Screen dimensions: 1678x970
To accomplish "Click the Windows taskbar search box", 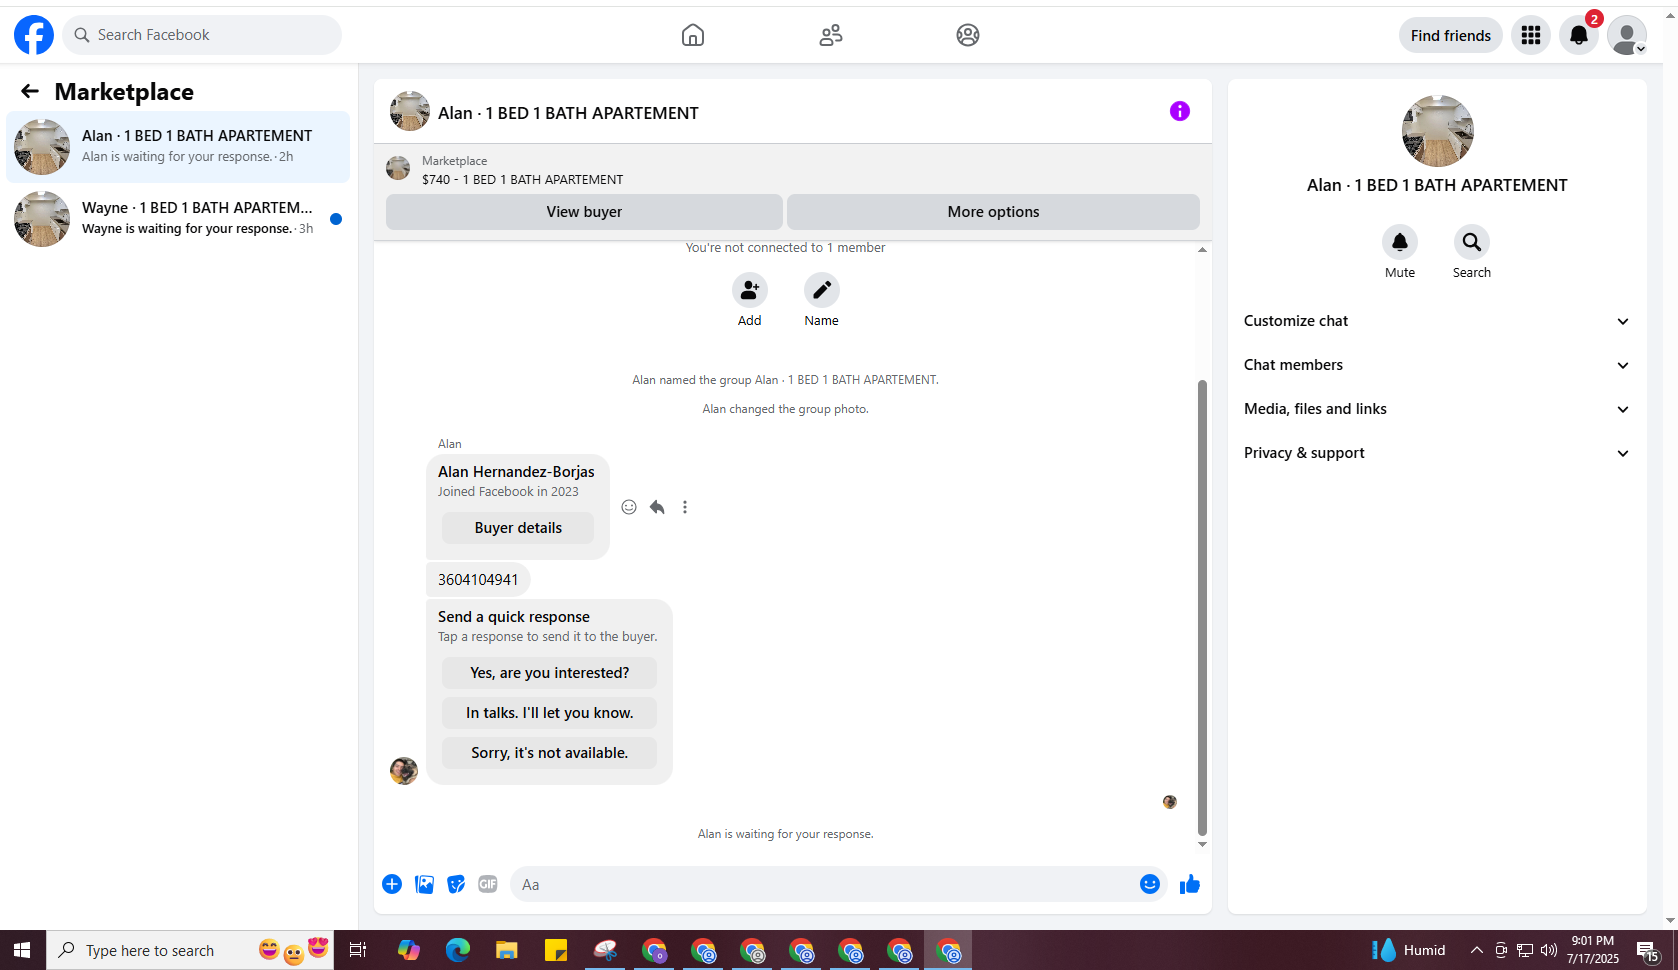I will (x=190, y=950).
